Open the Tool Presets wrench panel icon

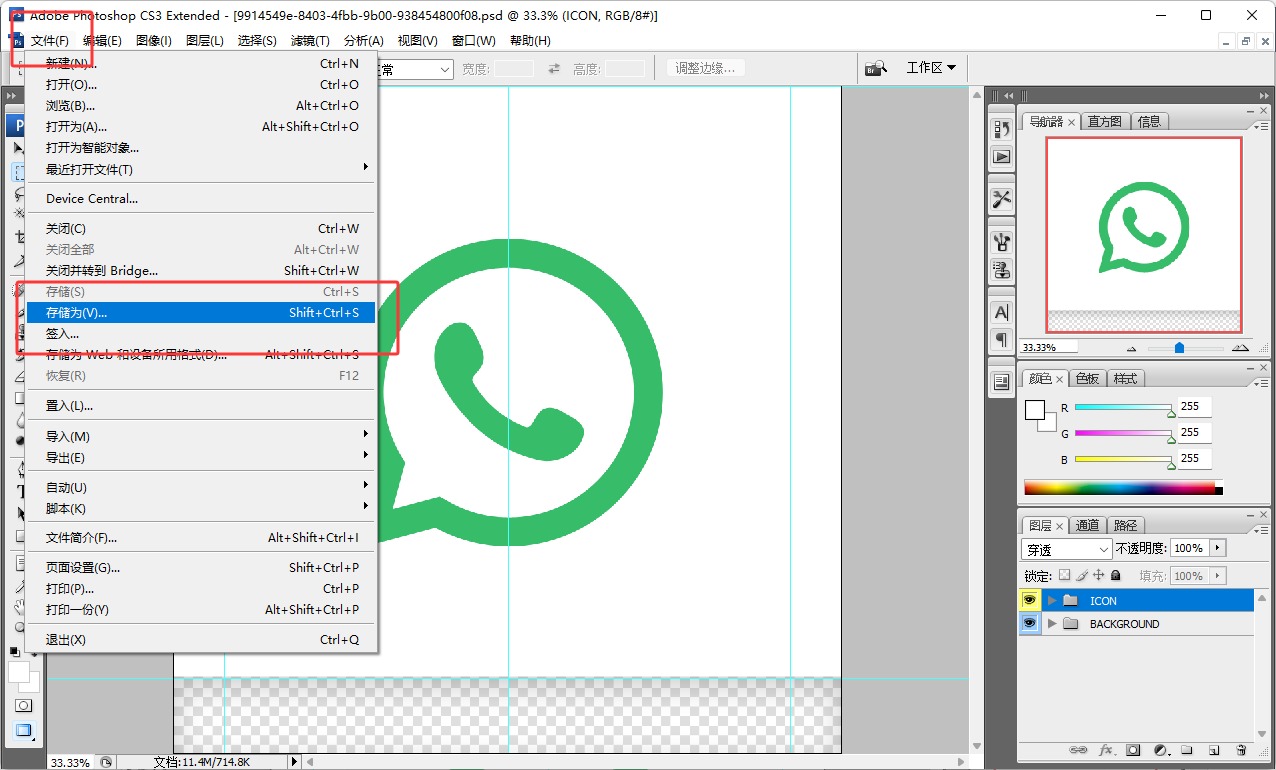click(1001, 199)
